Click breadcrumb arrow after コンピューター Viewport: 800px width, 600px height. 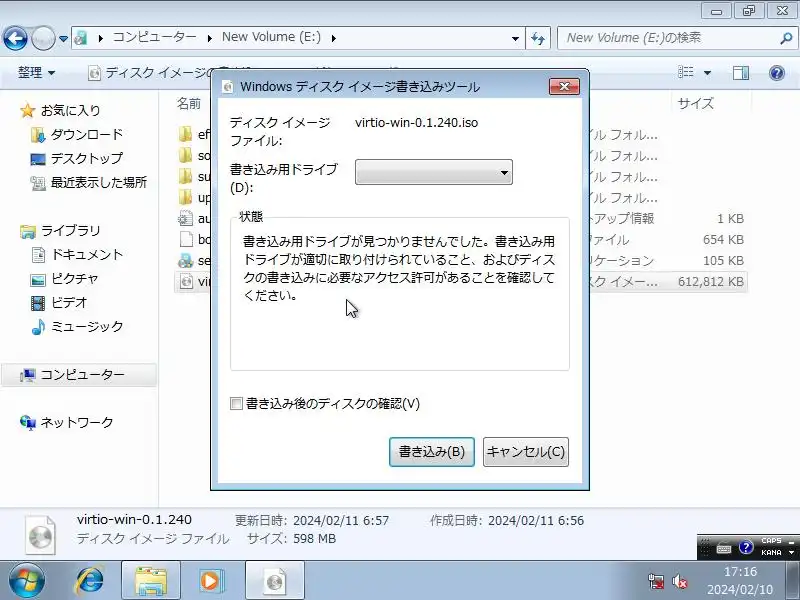pos(209,38)
